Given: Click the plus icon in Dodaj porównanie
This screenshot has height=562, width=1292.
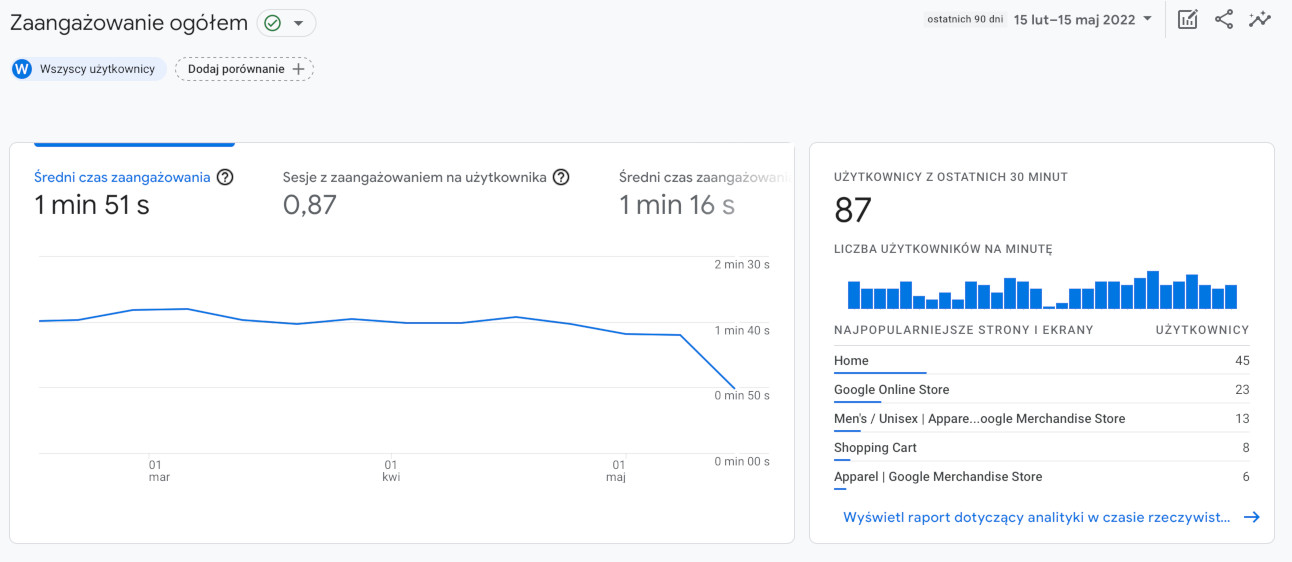Looking at the screenshot, I should [297, 69].
